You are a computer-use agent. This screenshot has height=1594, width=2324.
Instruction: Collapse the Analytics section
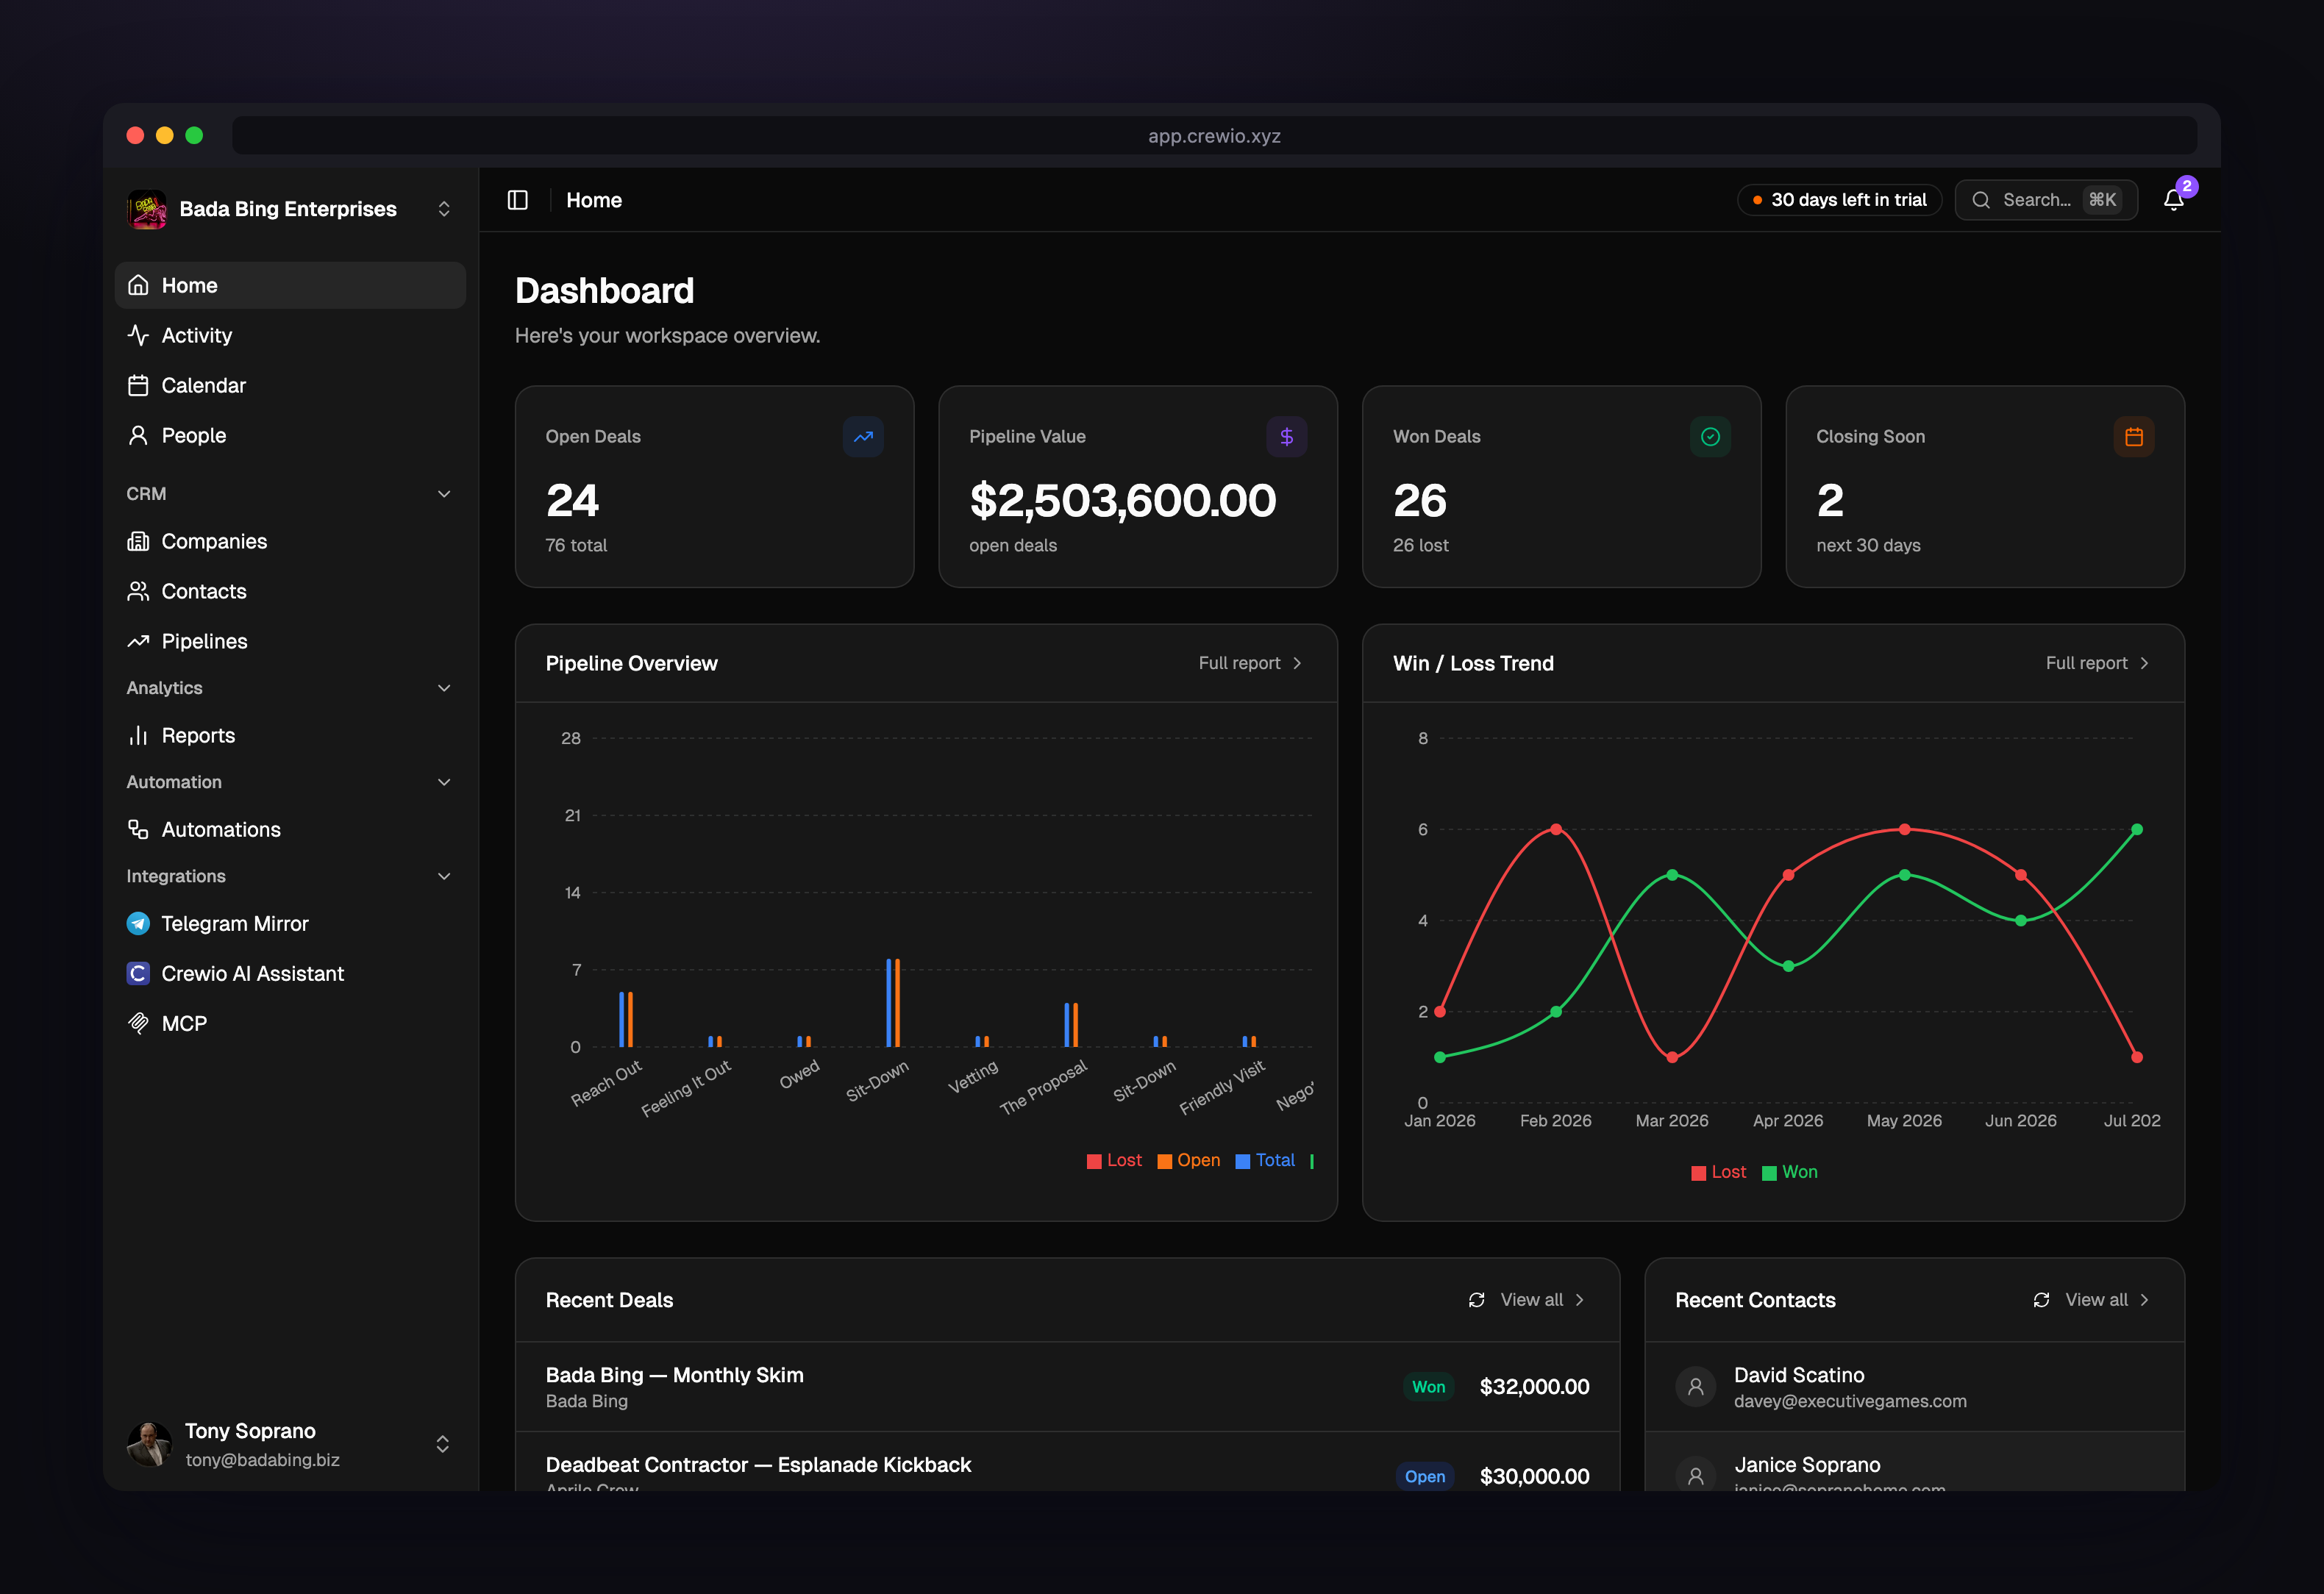[x=444, y=688]
